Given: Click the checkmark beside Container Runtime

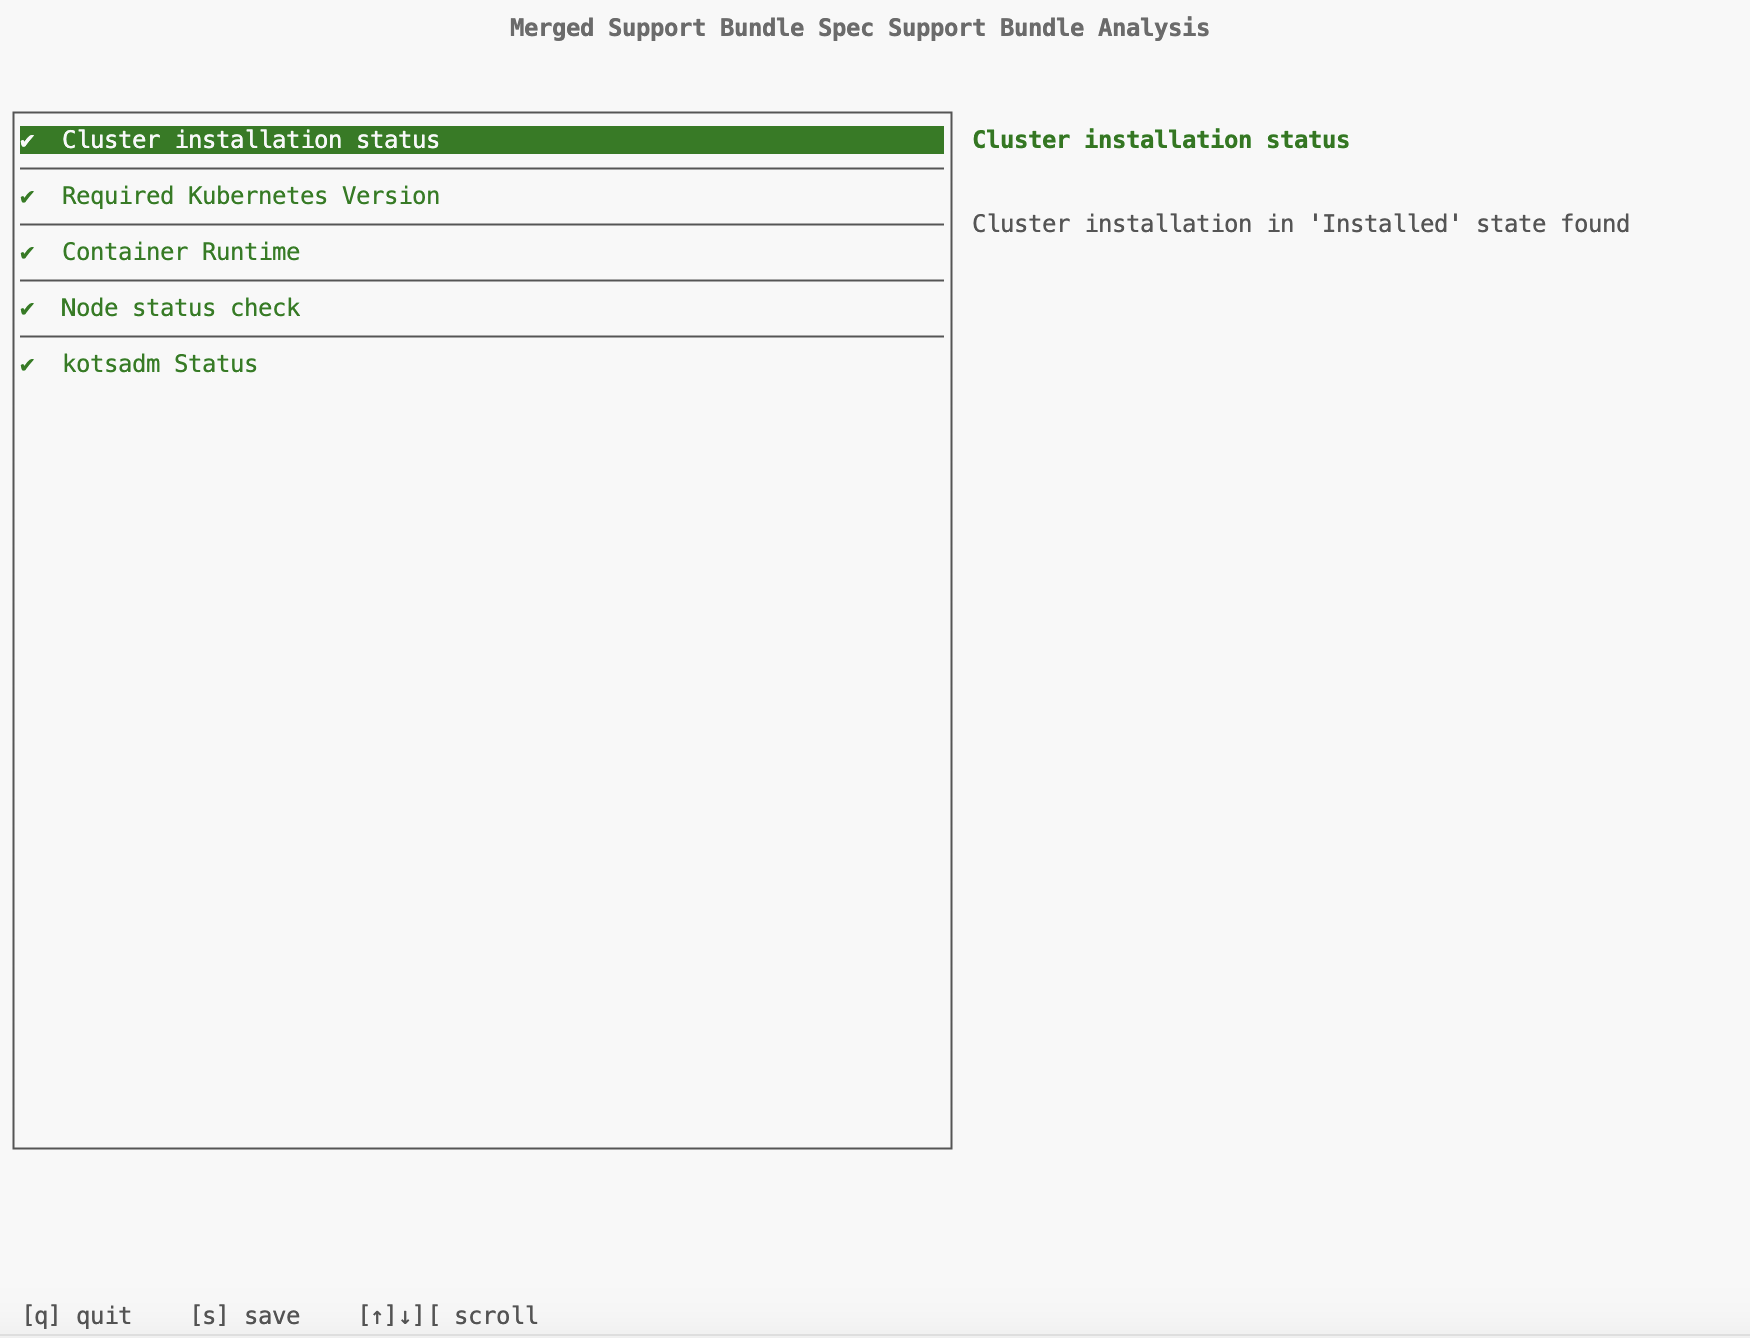Looking at the screenshot, I should tap(28, 253).
